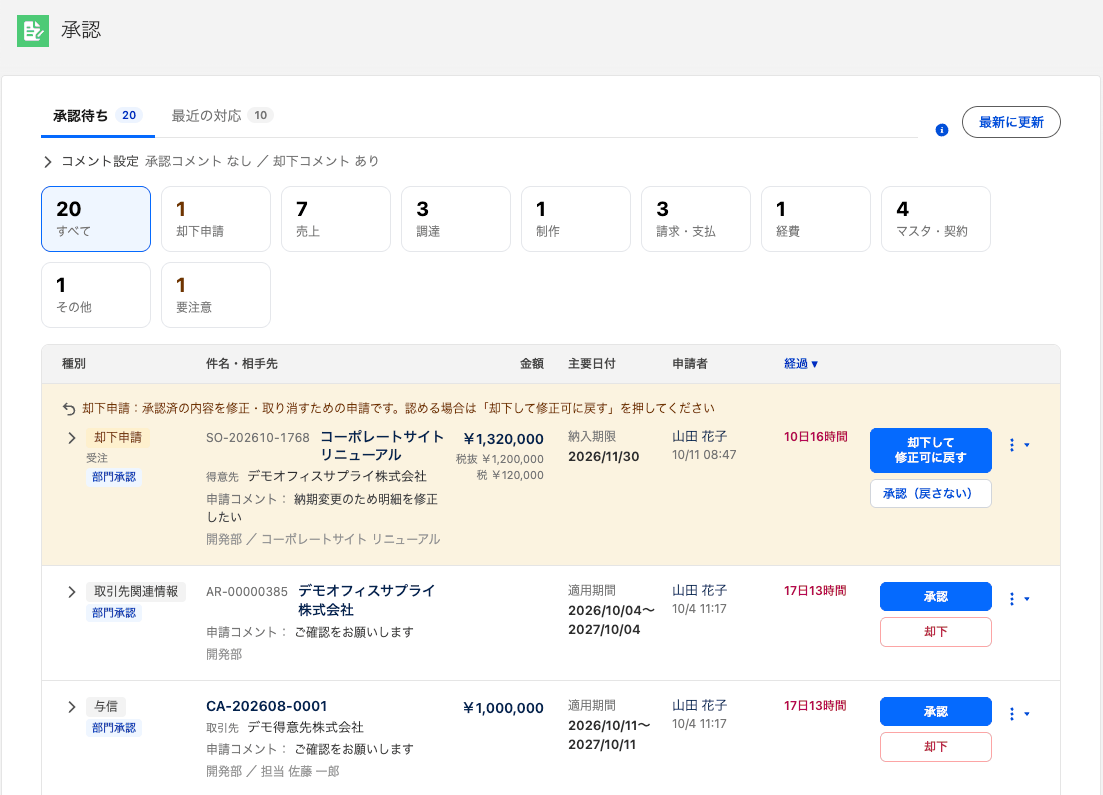Click the 主要日付 column header
The height and width of the screenshot is (795, 1103).
(x=592, y=364)
